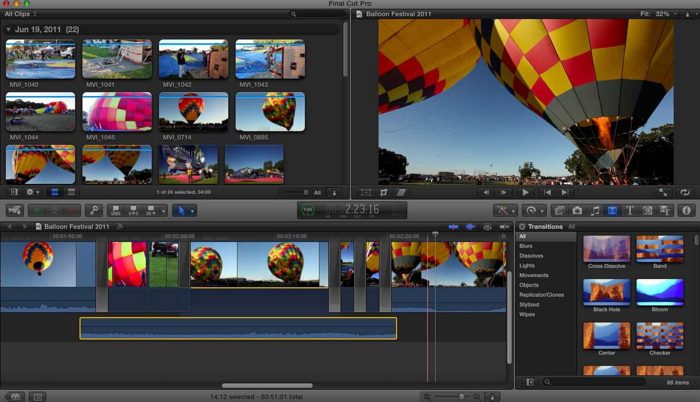
Task: Switch event browser to filmstrip view
Action: click(x=55, y=192)
